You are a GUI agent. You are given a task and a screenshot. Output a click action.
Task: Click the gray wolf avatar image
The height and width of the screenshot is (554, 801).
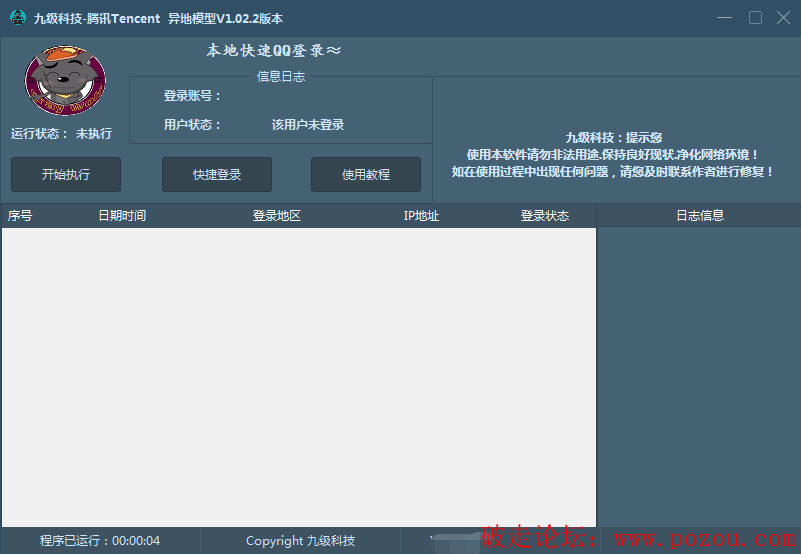[65, 80]
